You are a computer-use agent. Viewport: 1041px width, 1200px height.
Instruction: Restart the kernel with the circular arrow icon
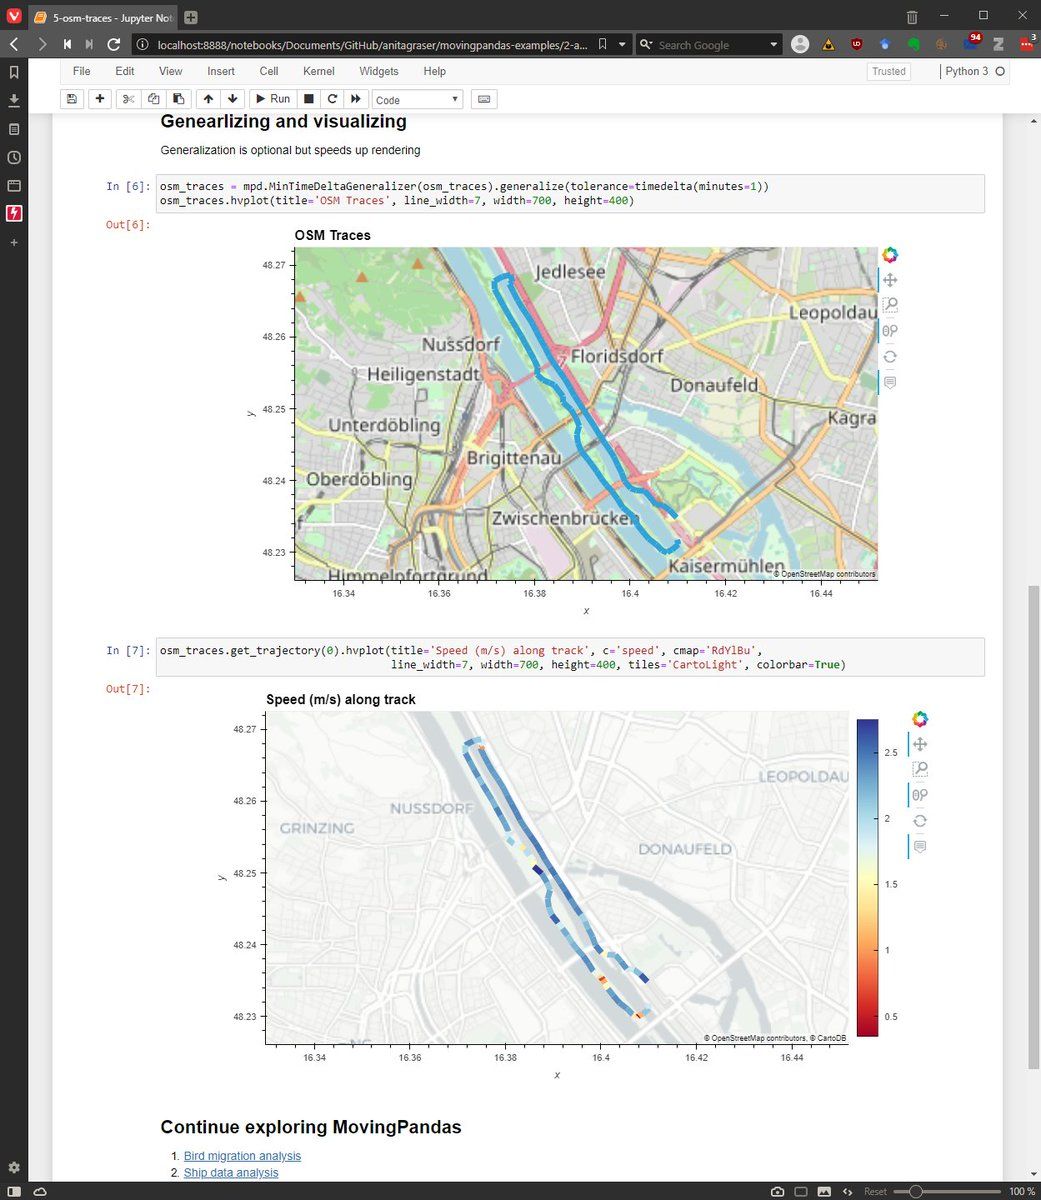pos(332,99)
